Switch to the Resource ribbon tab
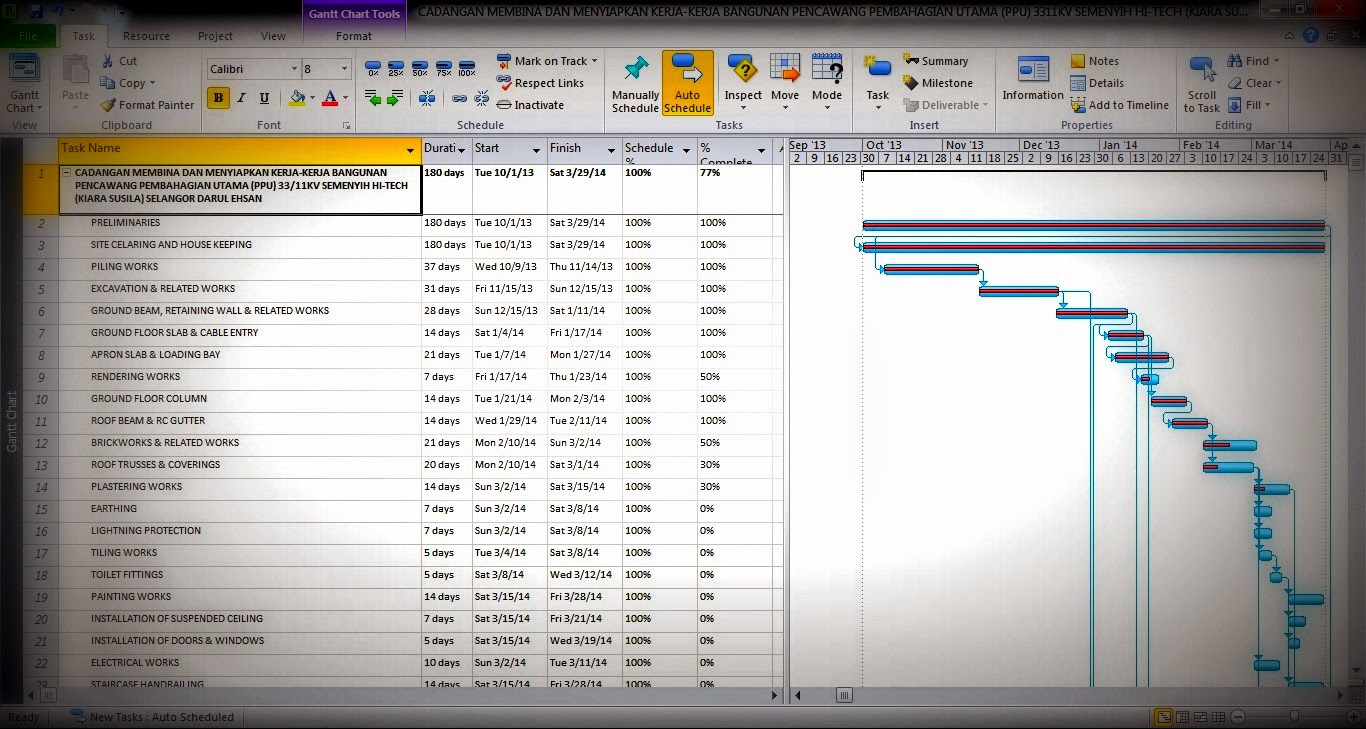This screenshot has width=1366, height=729. click(x=146, y=35)
